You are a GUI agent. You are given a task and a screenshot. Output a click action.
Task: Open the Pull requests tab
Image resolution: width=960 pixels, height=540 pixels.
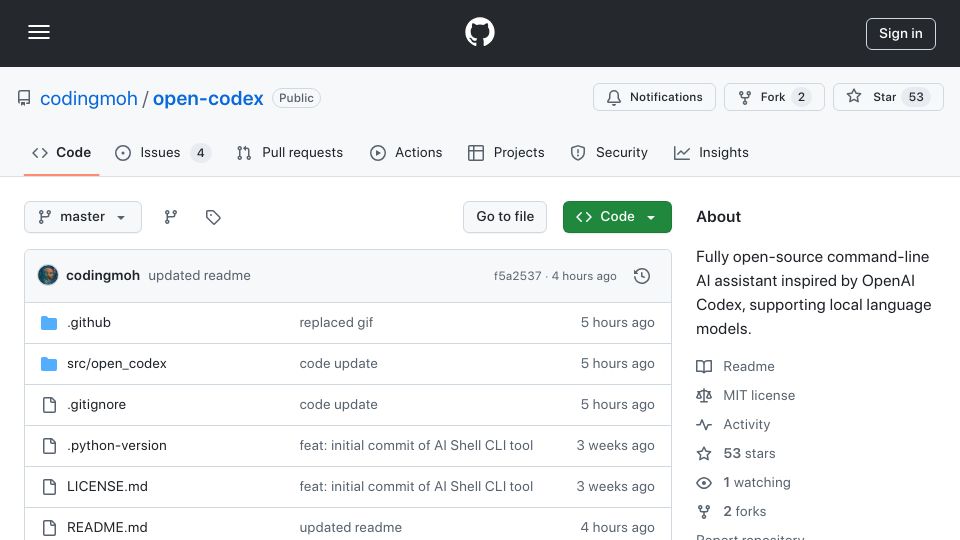point(290,152)
